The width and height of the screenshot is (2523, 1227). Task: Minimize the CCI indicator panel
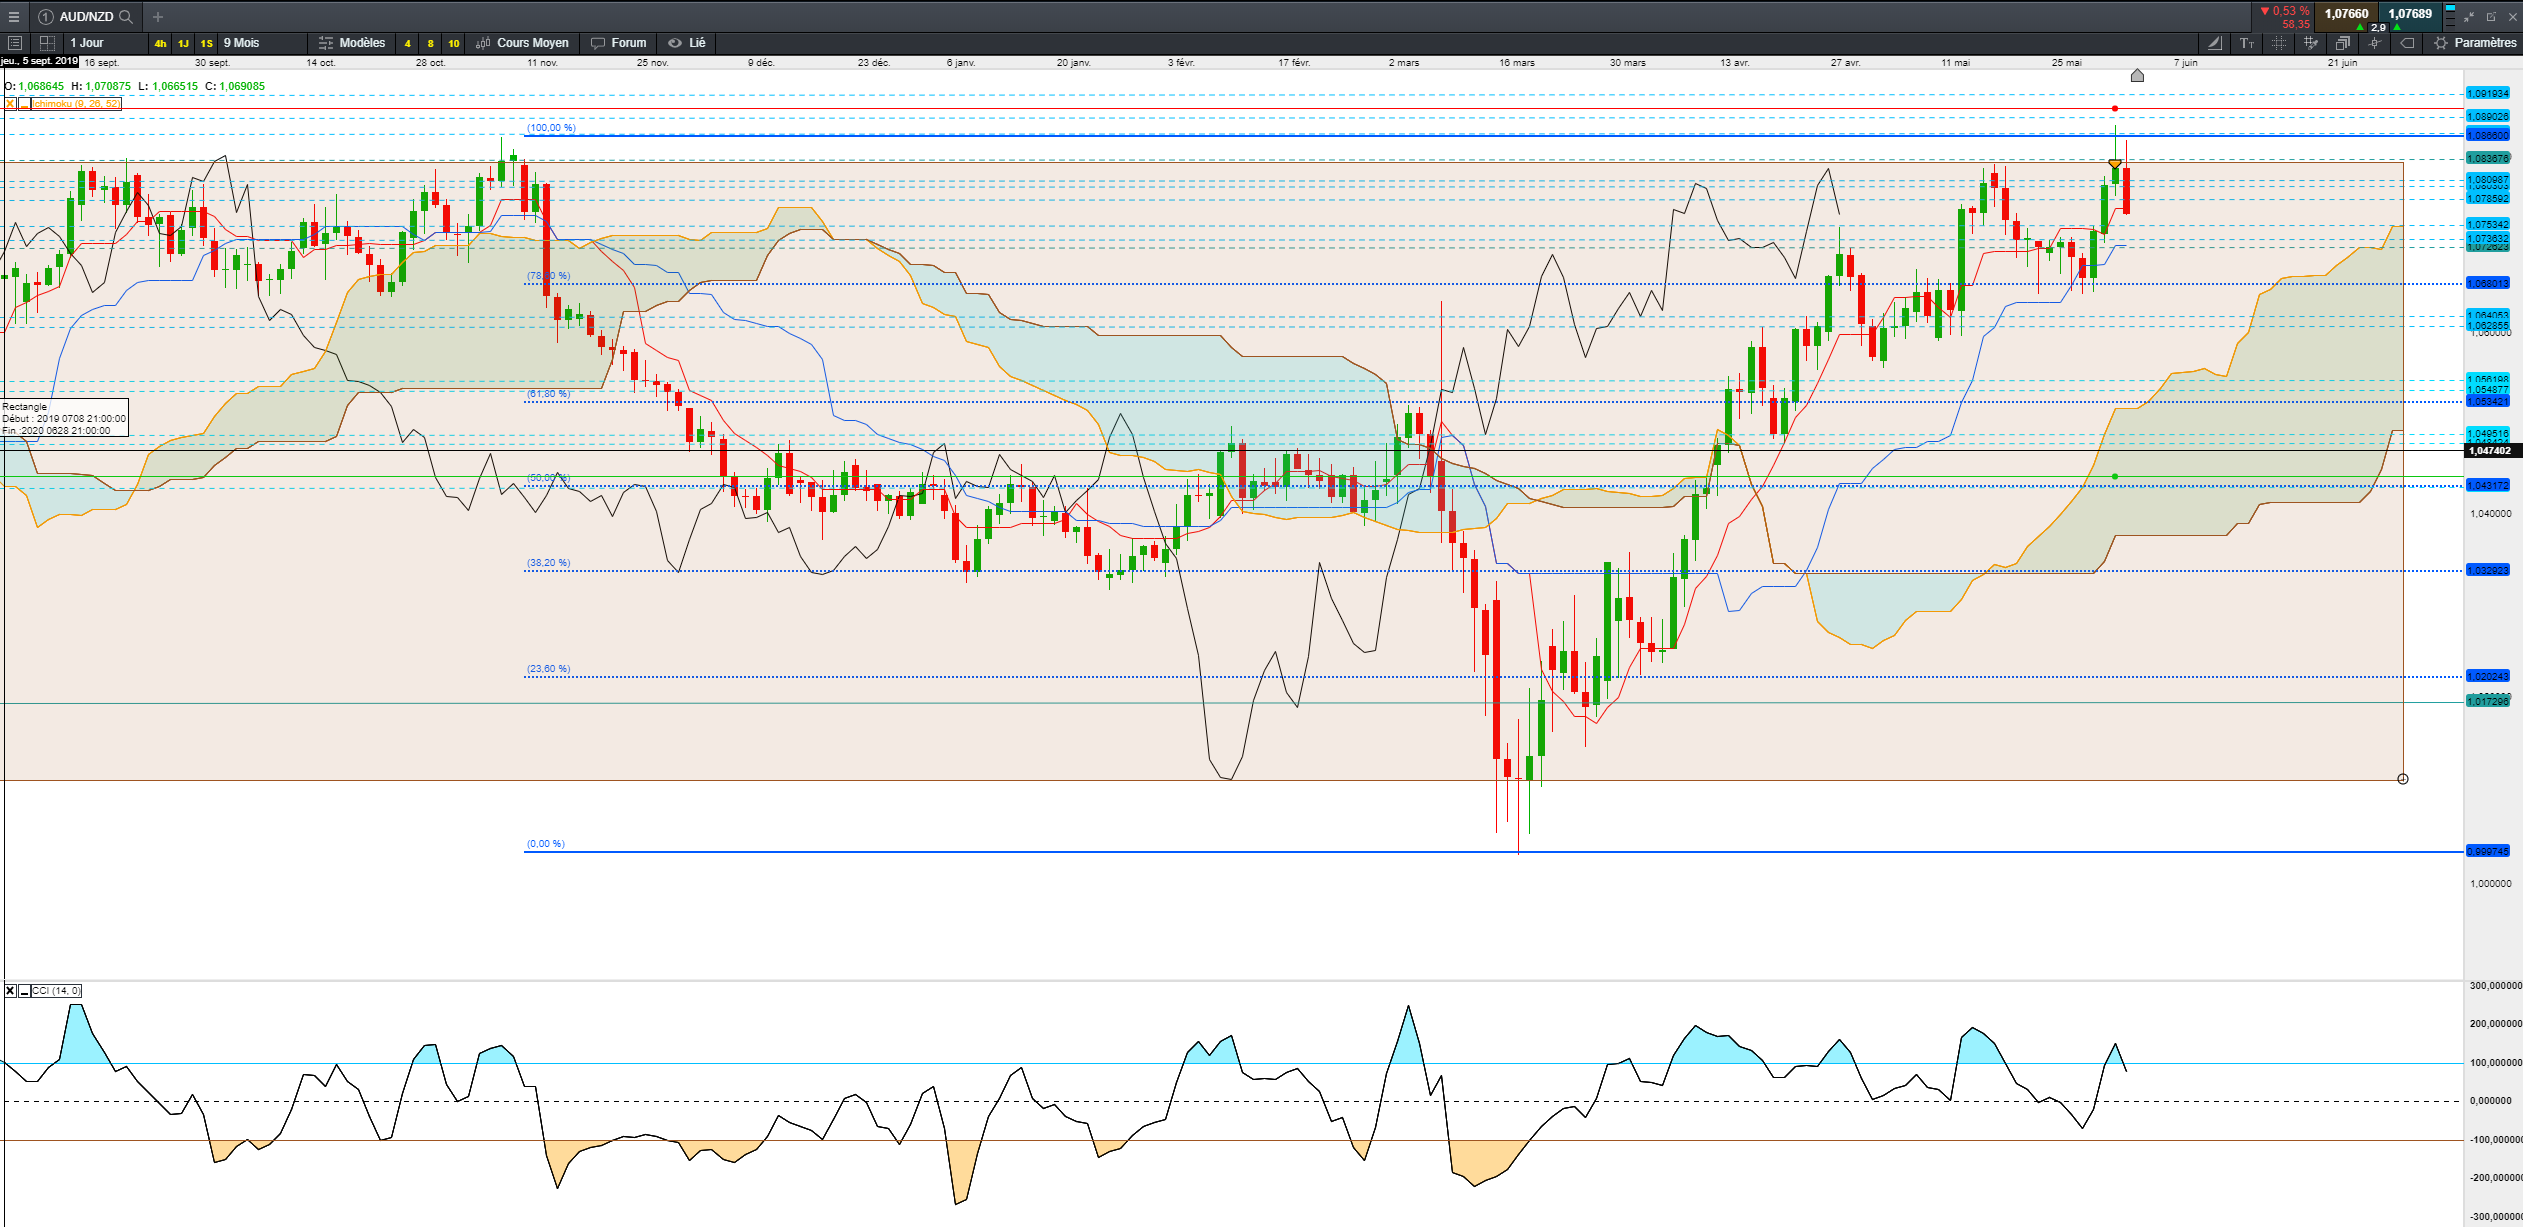pyautogui.click(x=24, y=991)
